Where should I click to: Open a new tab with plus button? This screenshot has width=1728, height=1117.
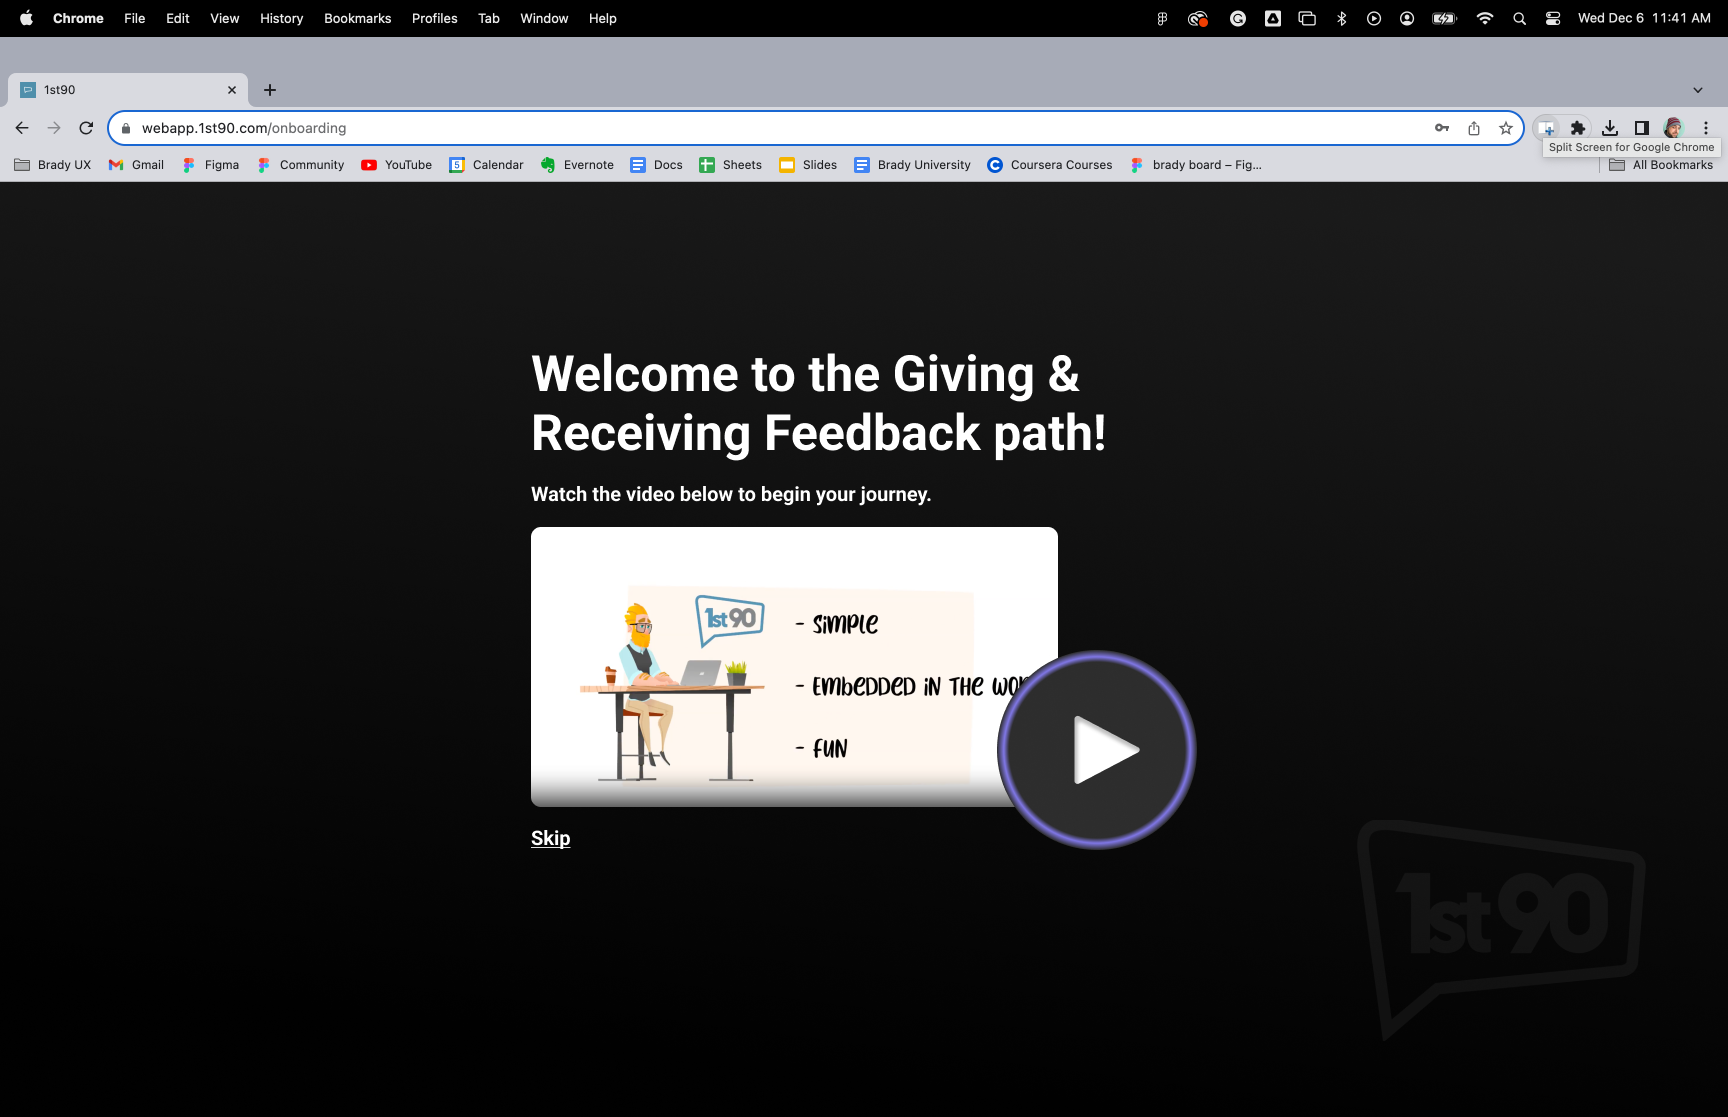270,90
